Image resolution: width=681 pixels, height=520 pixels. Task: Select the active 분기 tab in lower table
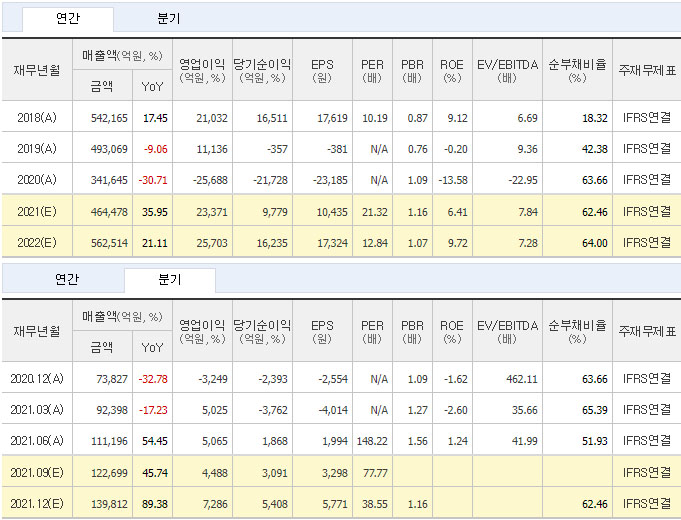pyautogui.click(x=169, y=280)
